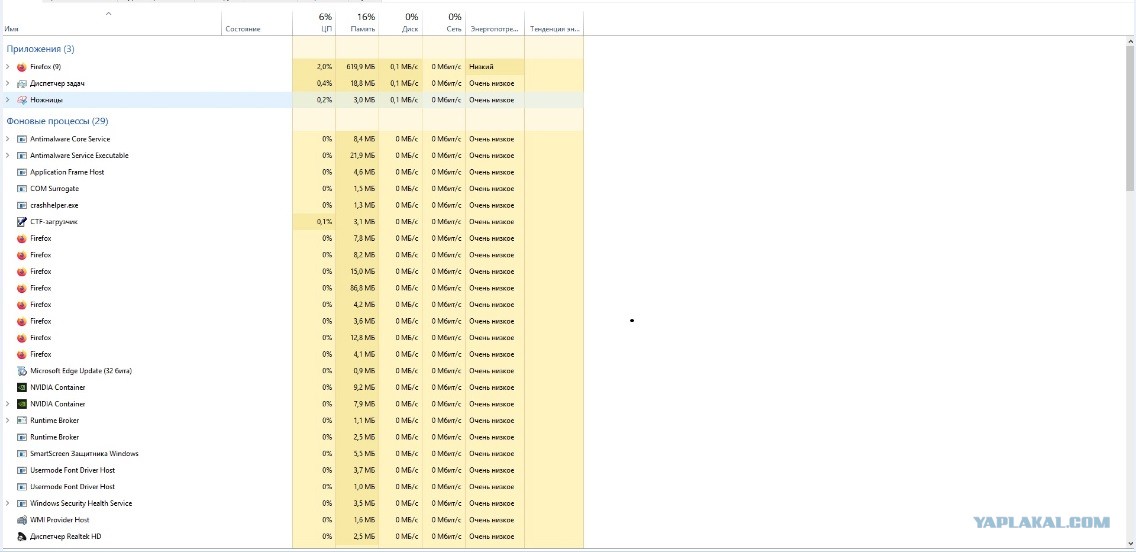The height and width of the screenshot is (552, 1136).
Task: Click the crashhelper.exe process icon
Action: coord(22,205)
